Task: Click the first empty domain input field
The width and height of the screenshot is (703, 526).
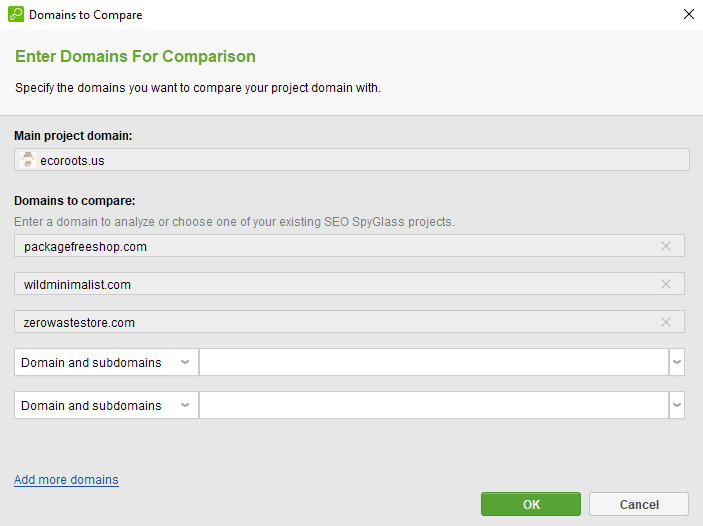Action: (433, 363)
